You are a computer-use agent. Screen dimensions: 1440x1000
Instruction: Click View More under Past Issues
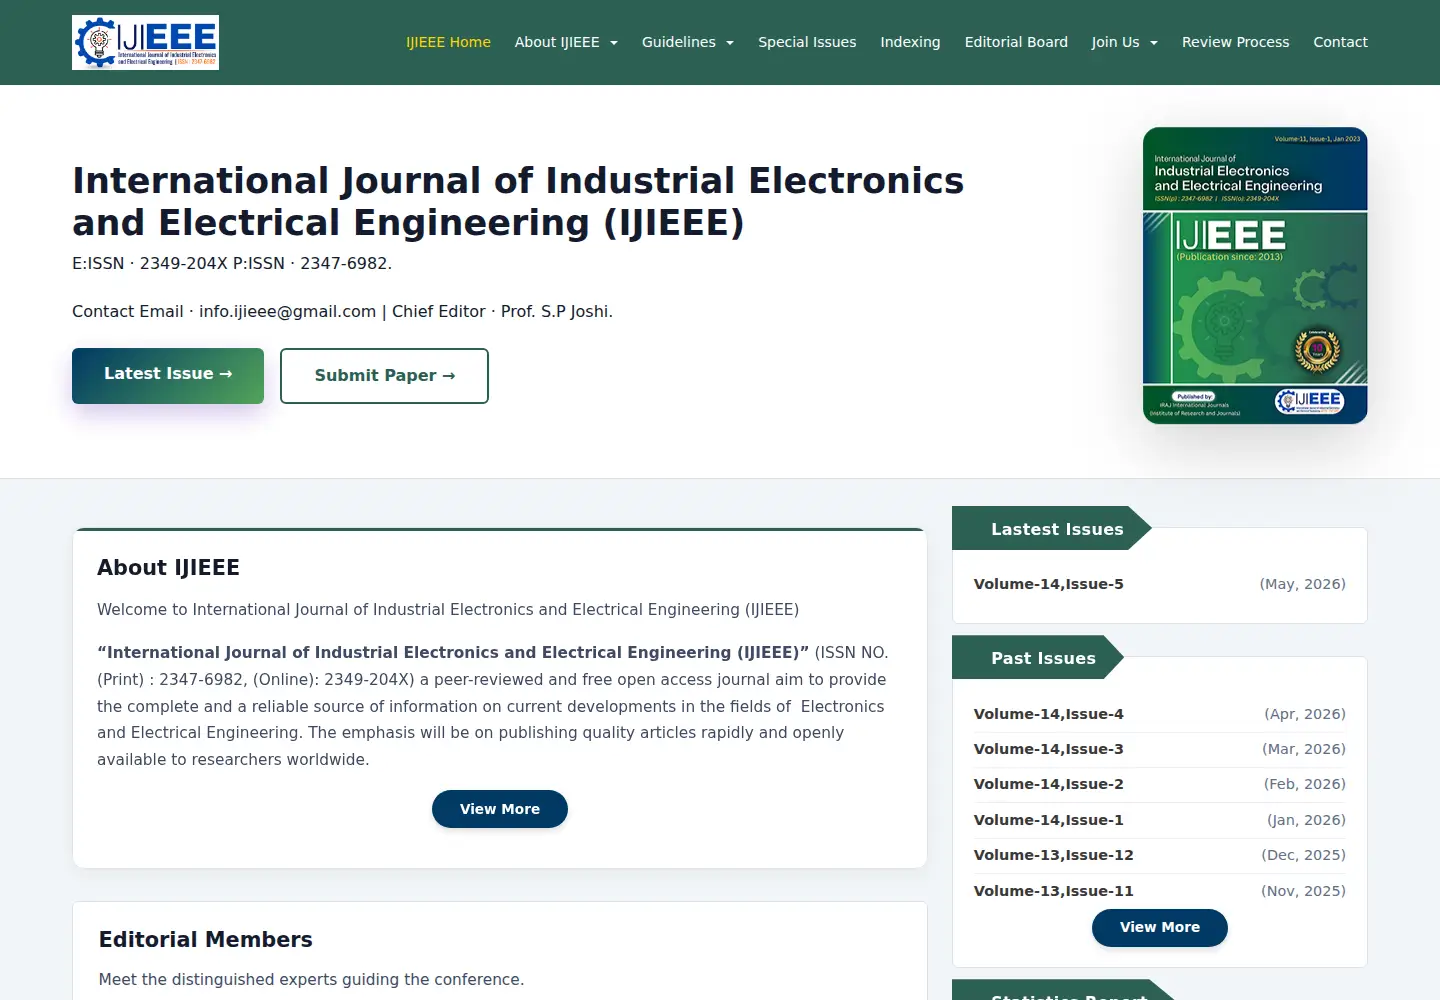pyautogui.click(x=1160, y=927)
